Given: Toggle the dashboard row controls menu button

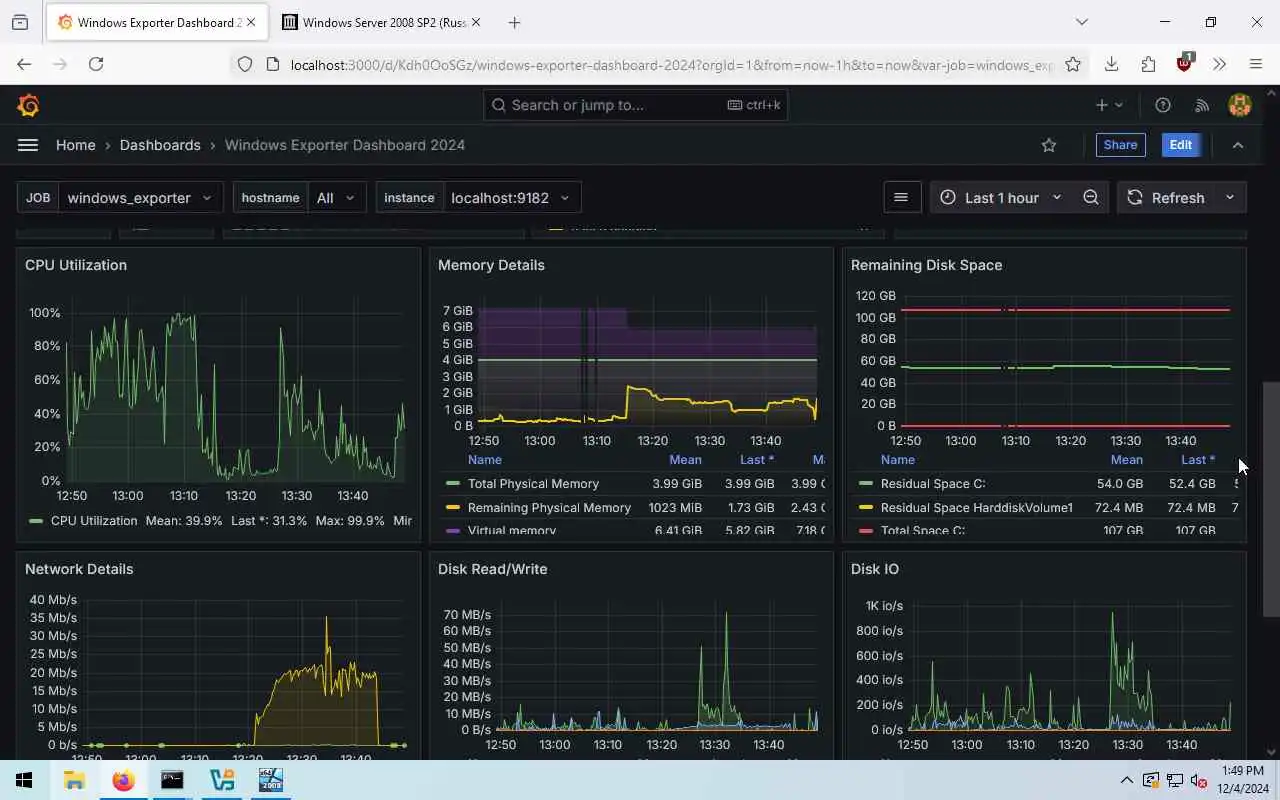Looking at the screenshot, I should (x=901, y=197).
